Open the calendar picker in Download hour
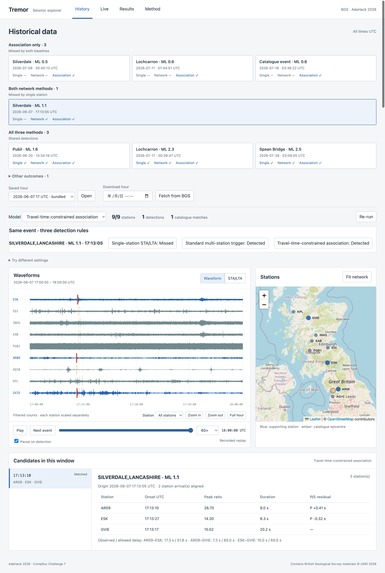Image resolution: width=385 pixels, height=573 pixels. (x=146, y=196)
